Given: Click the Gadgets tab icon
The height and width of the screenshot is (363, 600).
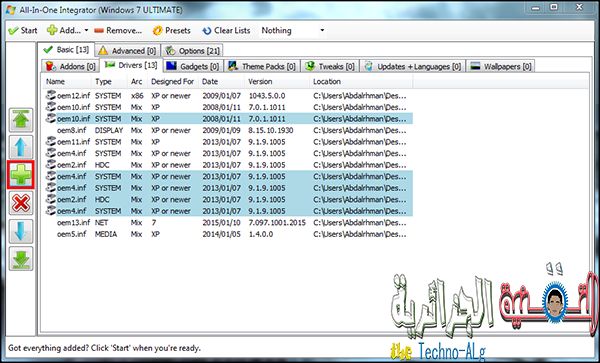Looking at the screenshot, I should pyautogui.click(x=171, y=66).
